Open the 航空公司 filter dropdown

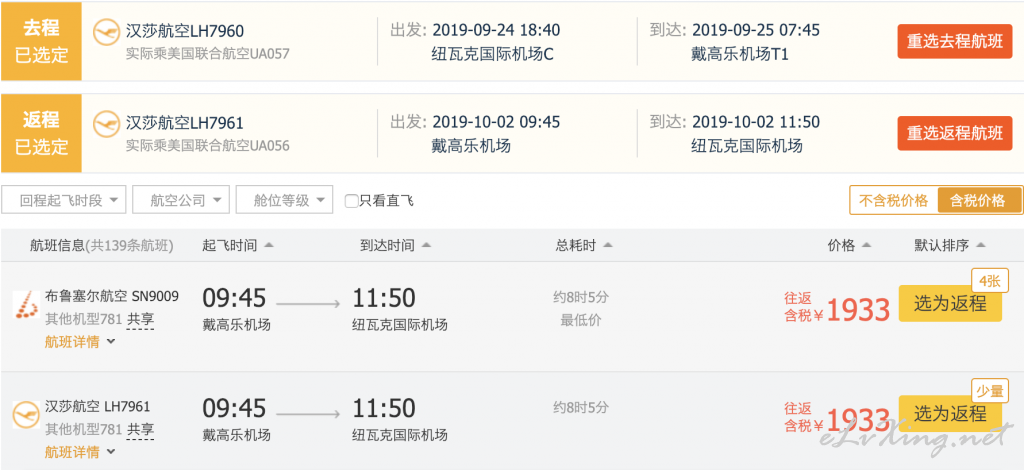point(180,200)
